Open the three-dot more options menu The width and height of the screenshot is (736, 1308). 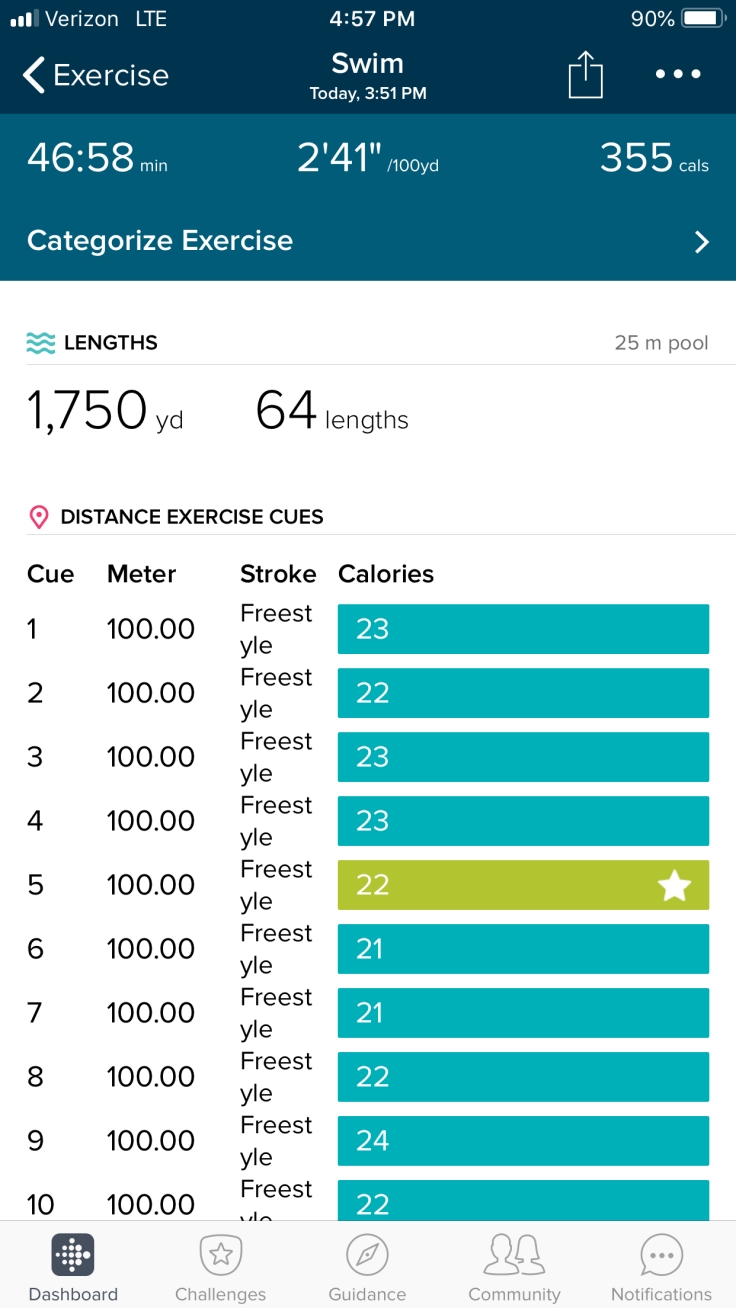[x=678, y=75]
